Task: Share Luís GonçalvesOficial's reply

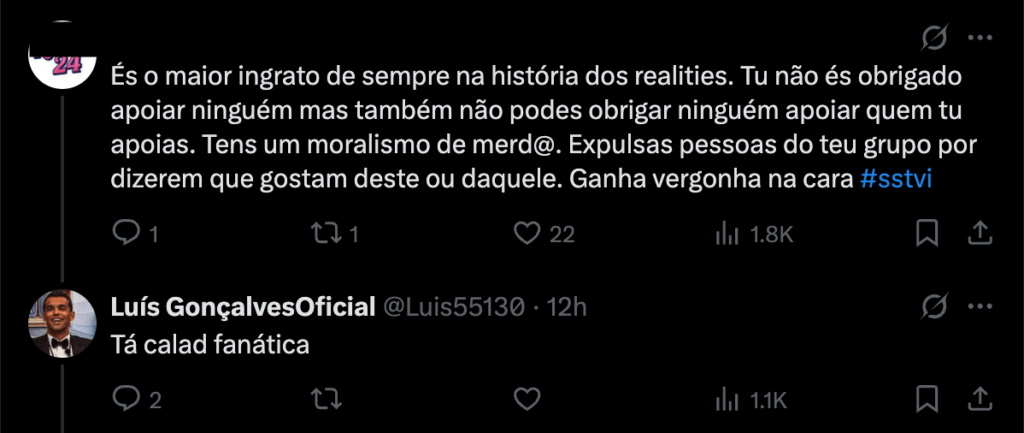Action: (x=981, y=400)
